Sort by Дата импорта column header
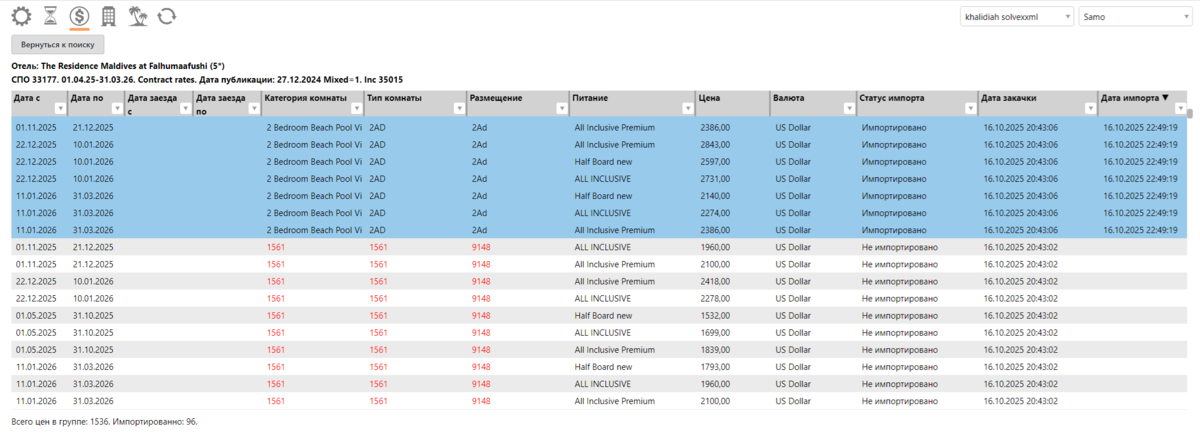This screenshot has width=1200, height=440. tap(1134, 98)
